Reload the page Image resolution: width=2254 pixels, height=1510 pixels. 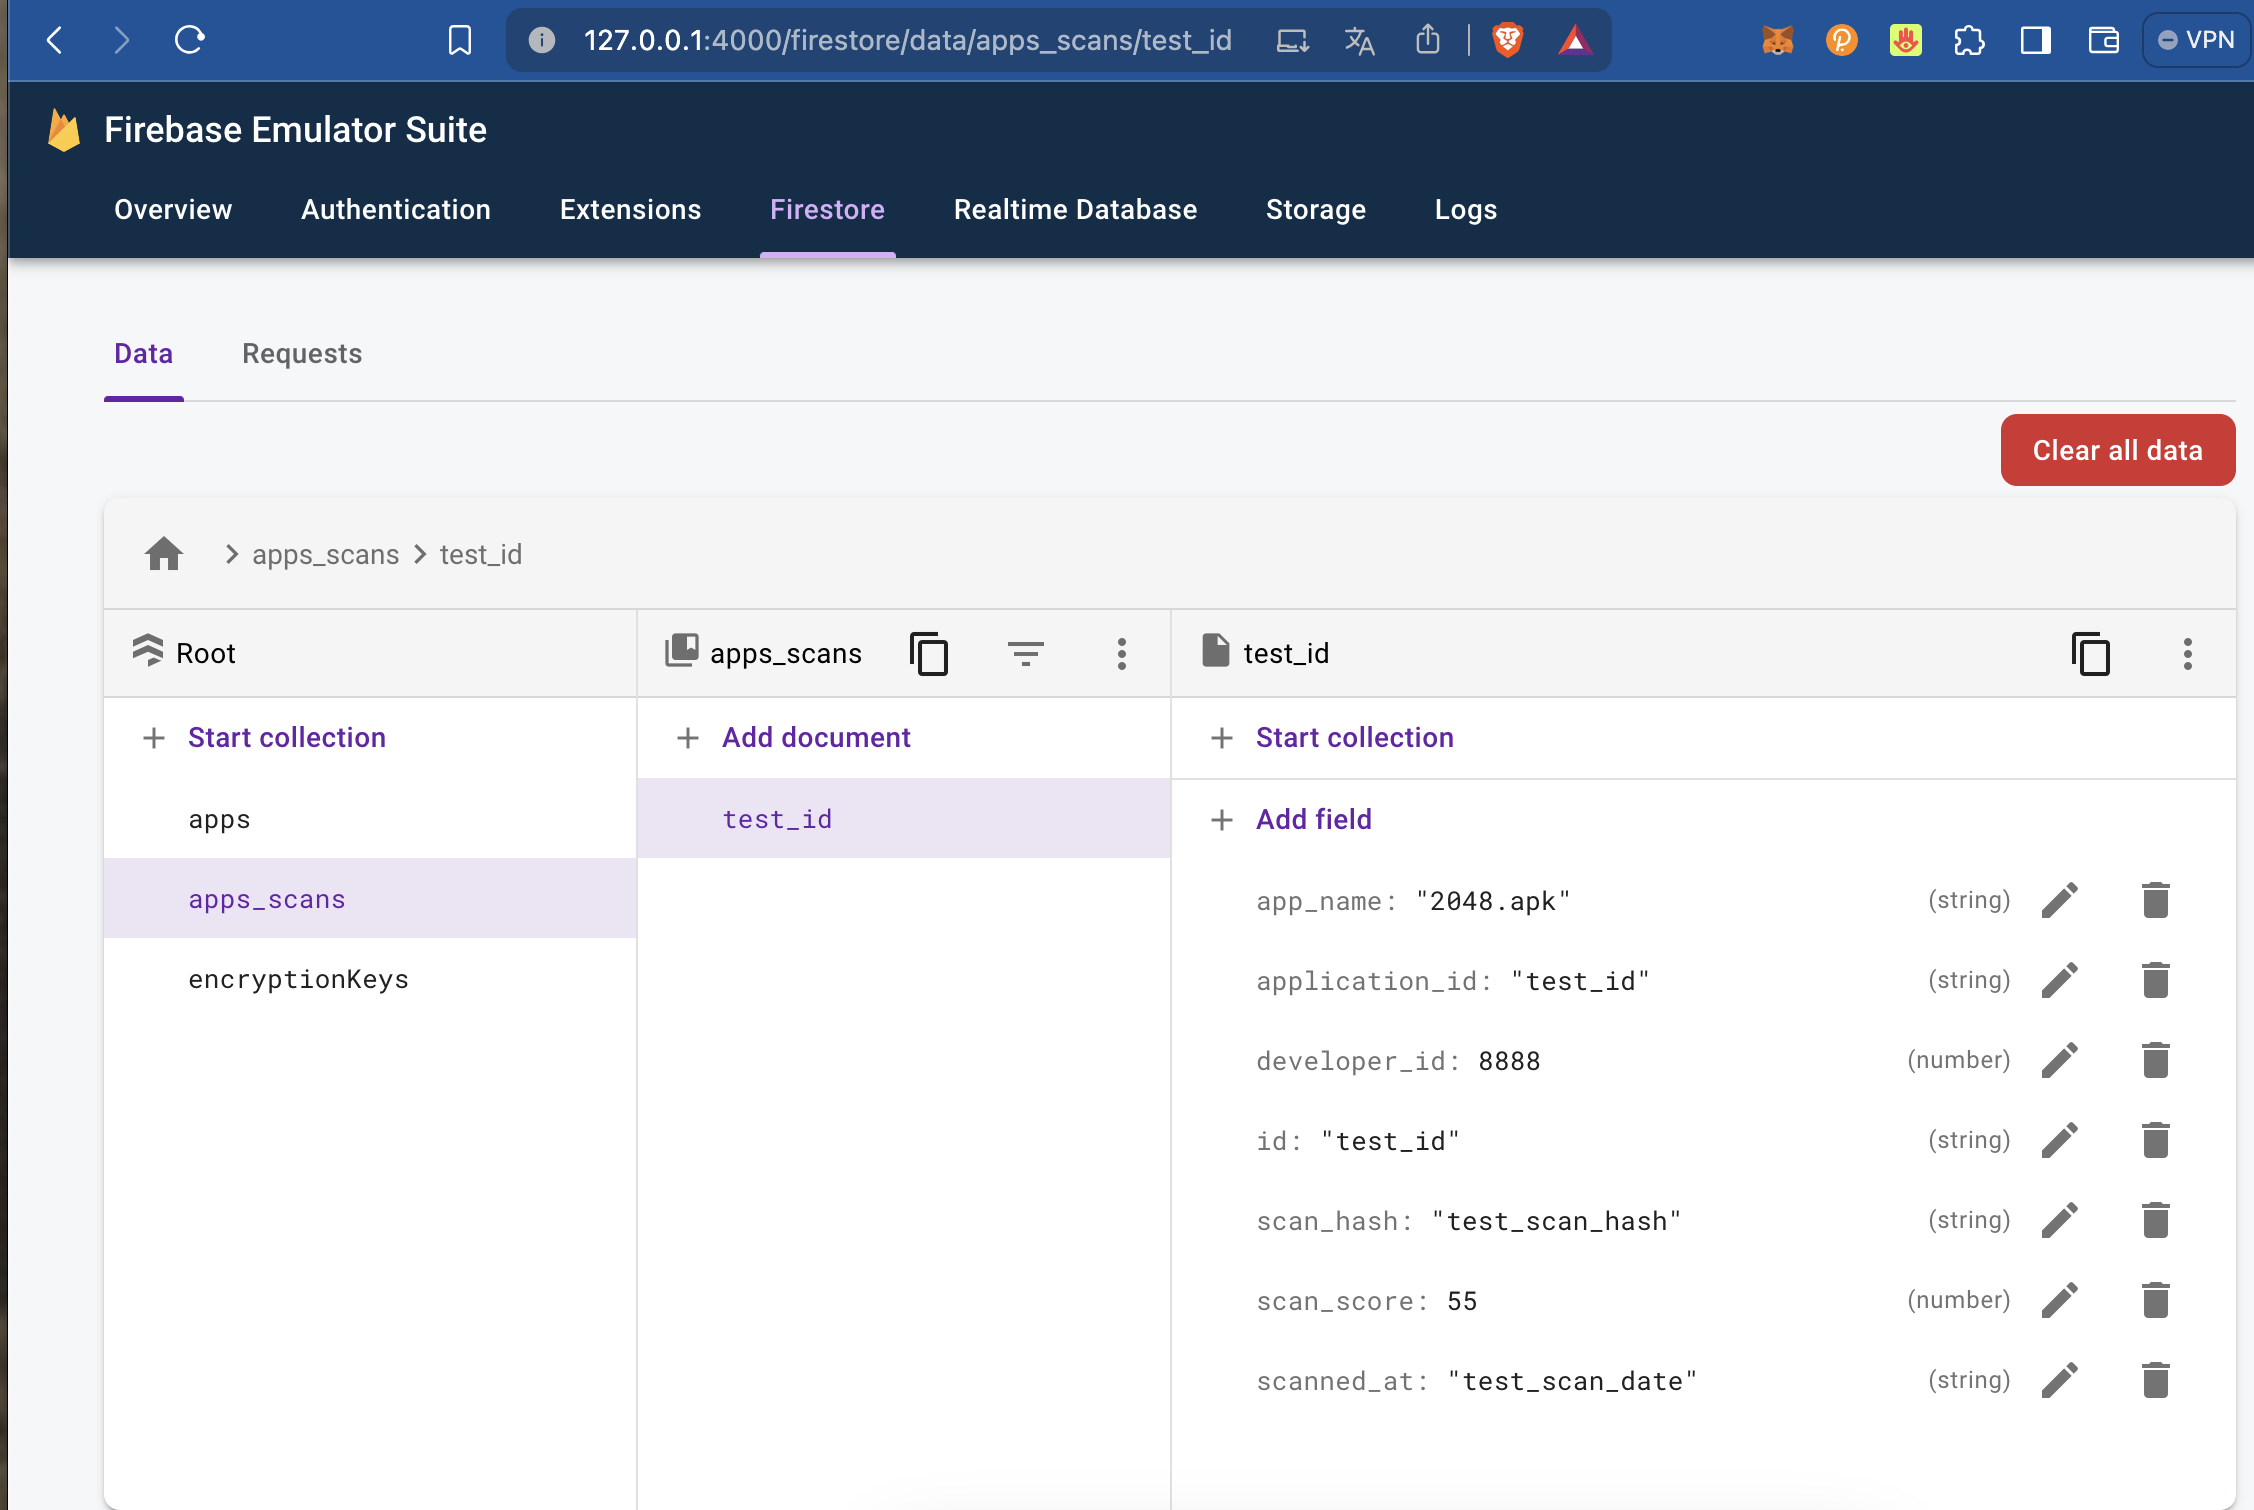pos(189,40)
